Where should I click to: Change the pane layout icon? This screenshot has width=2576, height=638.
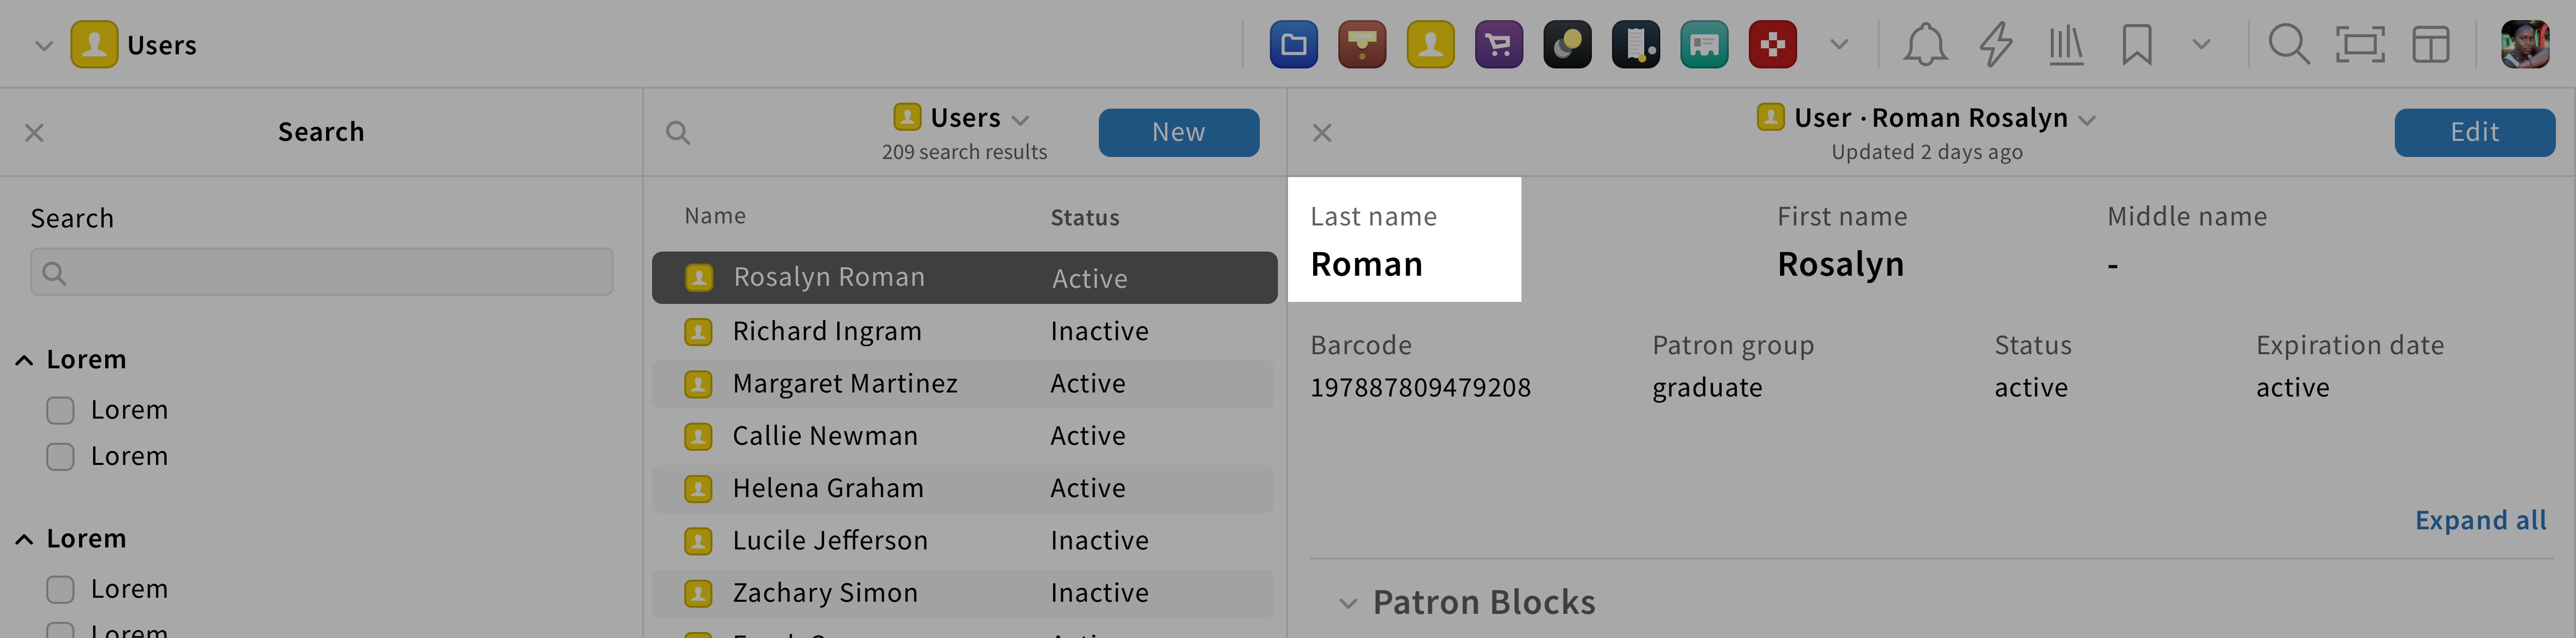(2431, 45)
